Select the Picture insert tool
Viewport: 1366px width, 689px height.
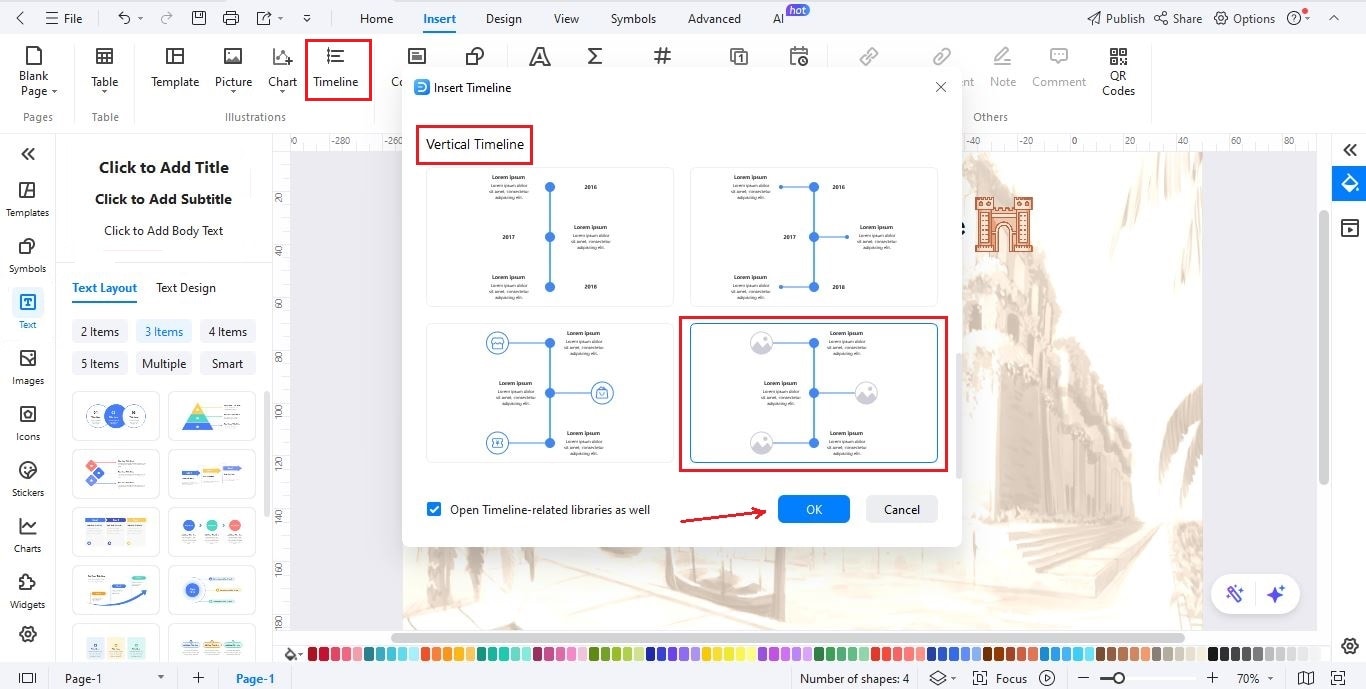pyautogui.click(x=233, y=68)
